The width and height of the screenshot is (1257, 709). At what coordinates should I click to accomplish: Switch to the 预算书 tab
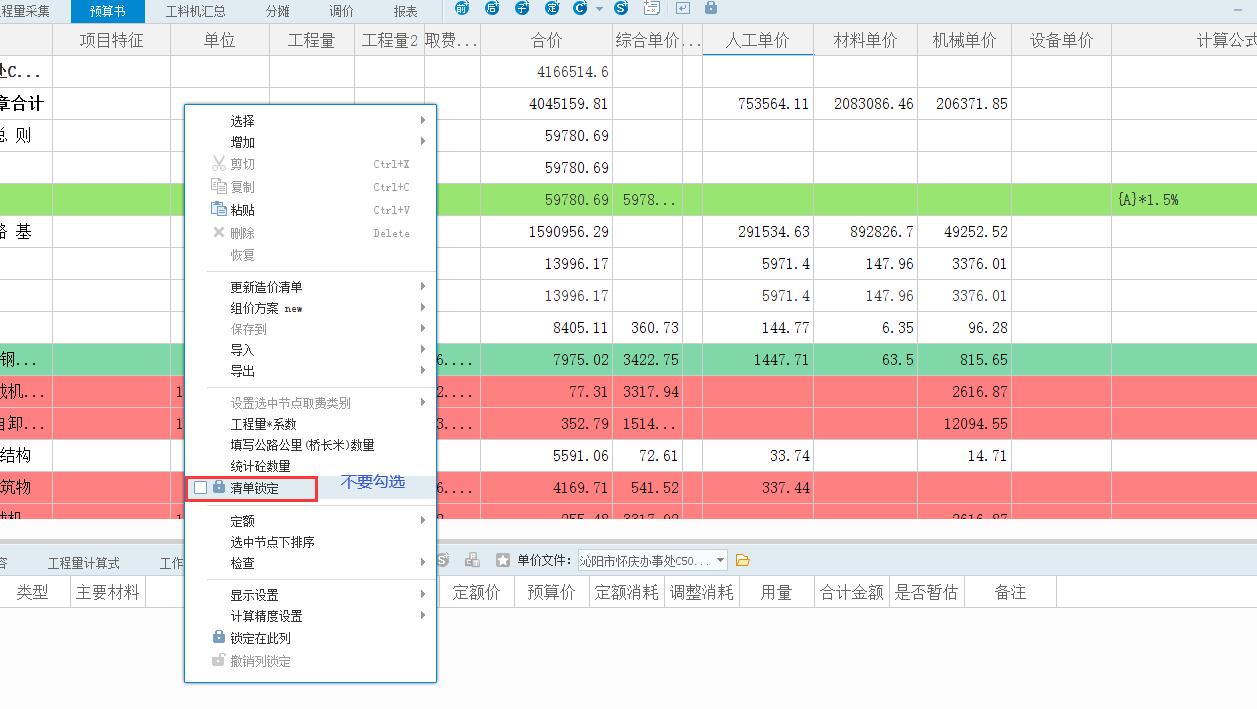pos(107,11)
